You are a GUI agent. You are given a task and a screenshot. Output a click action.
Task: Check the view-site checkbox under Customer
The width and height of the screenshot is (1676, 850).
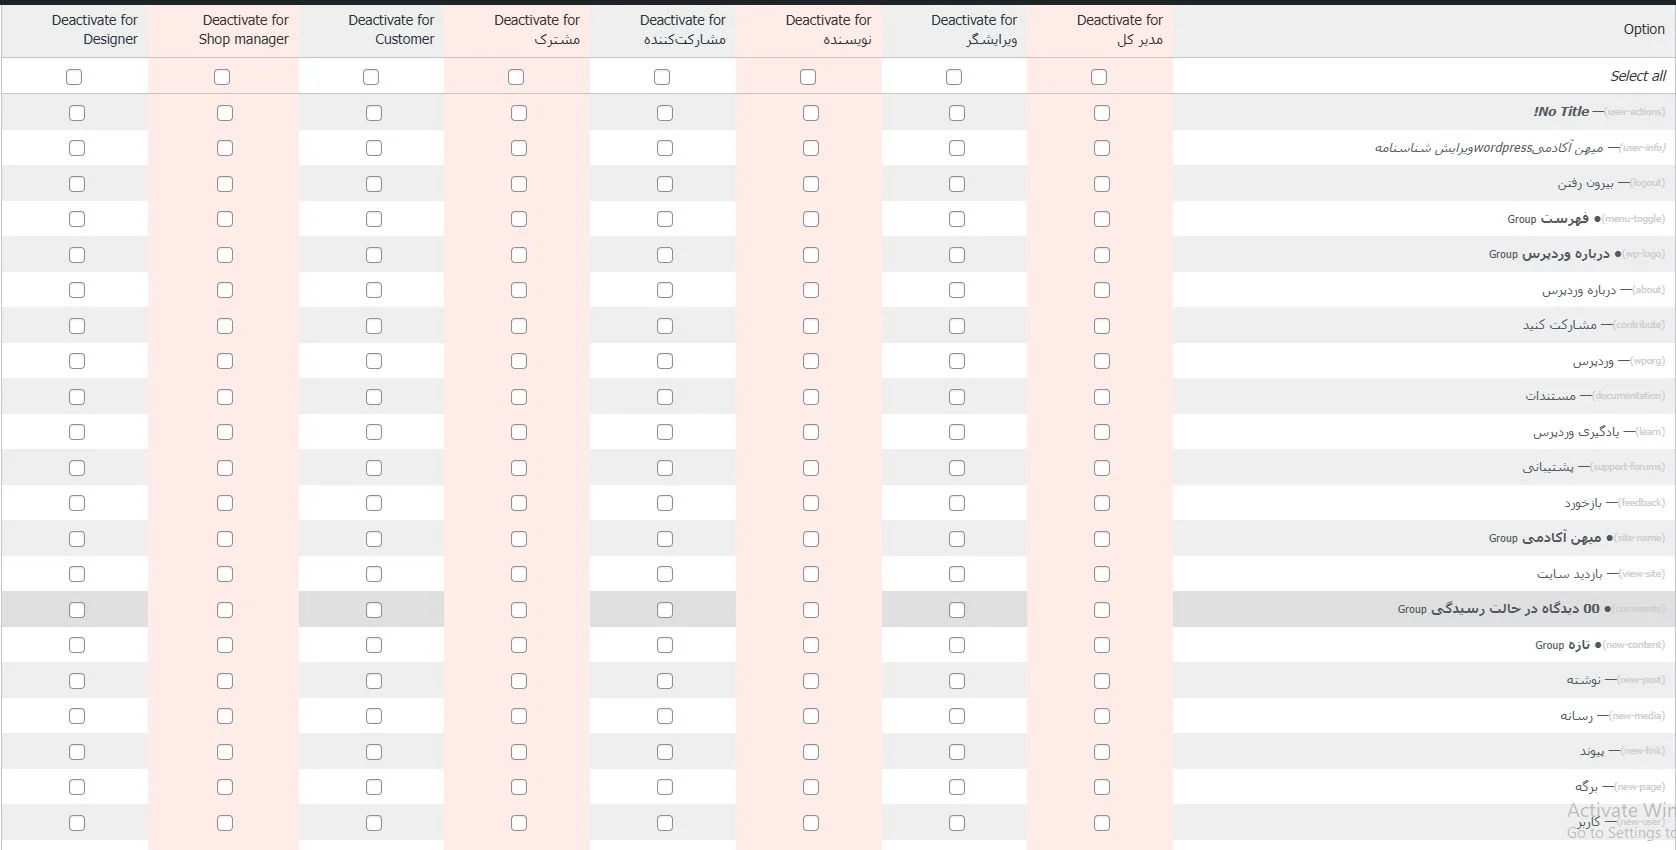point(374,574)
